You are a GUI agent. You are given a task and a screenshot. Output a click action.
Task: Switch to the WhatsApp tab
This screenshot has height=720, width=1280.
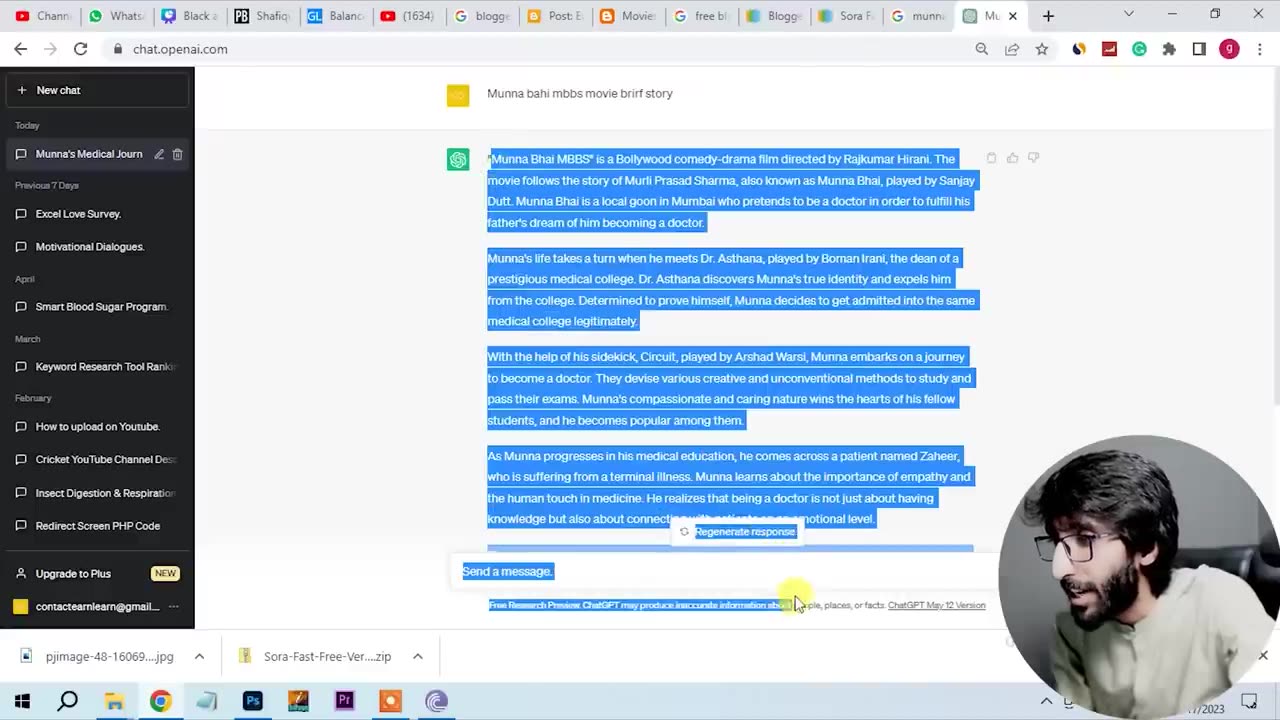[116, 16]
